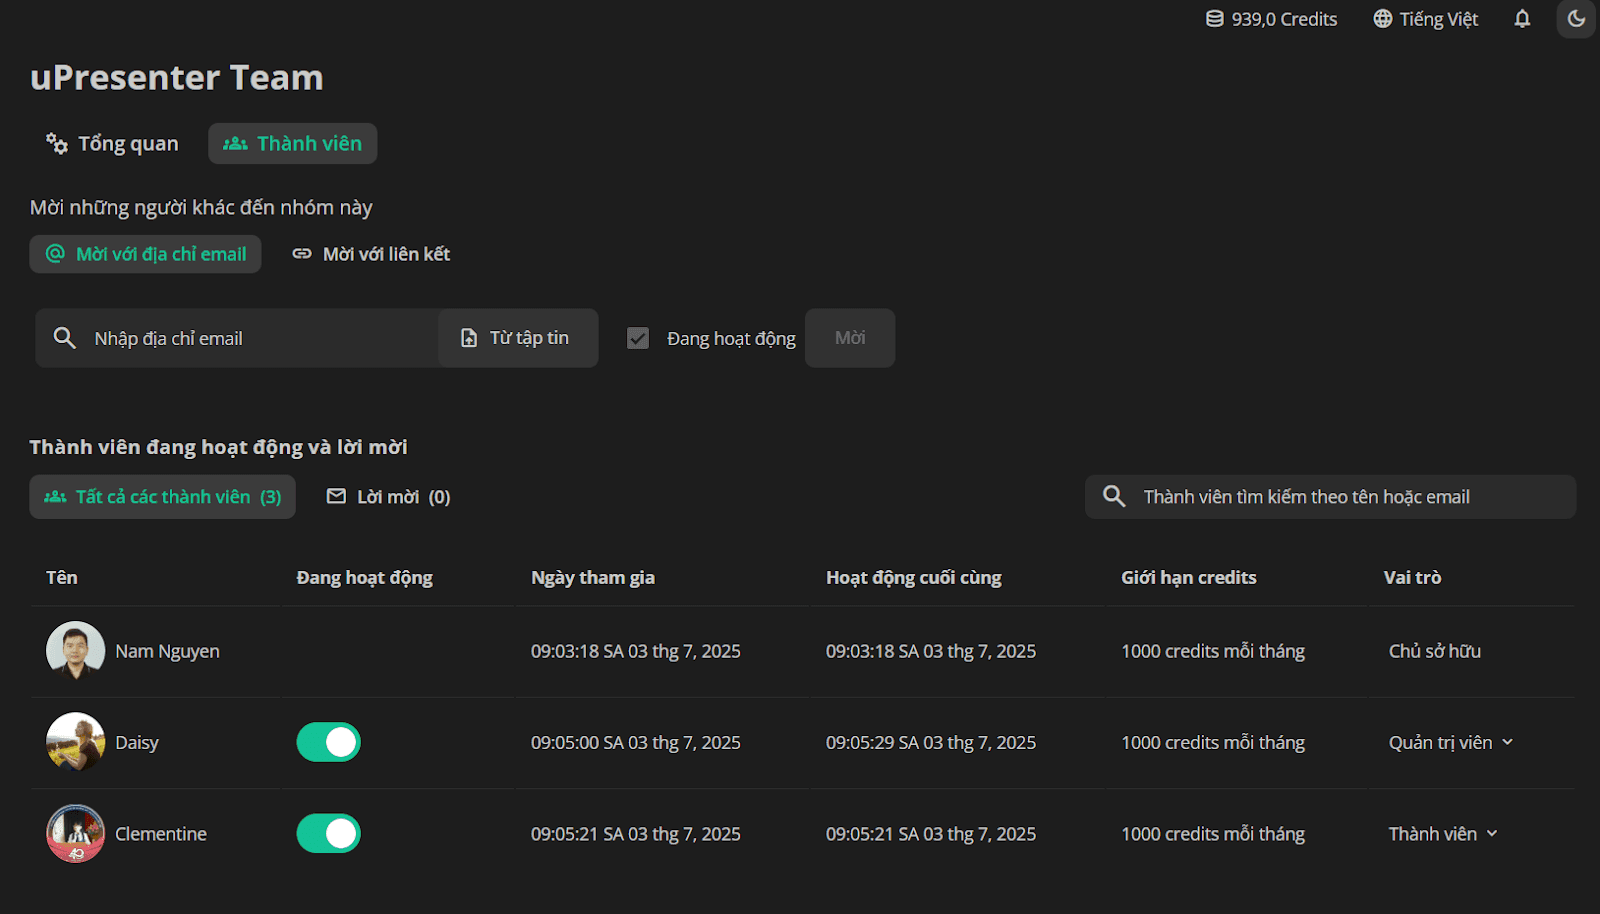Click the member search magnifier icon
The image size is (1600, 914).
click(x=1114, y=496)
